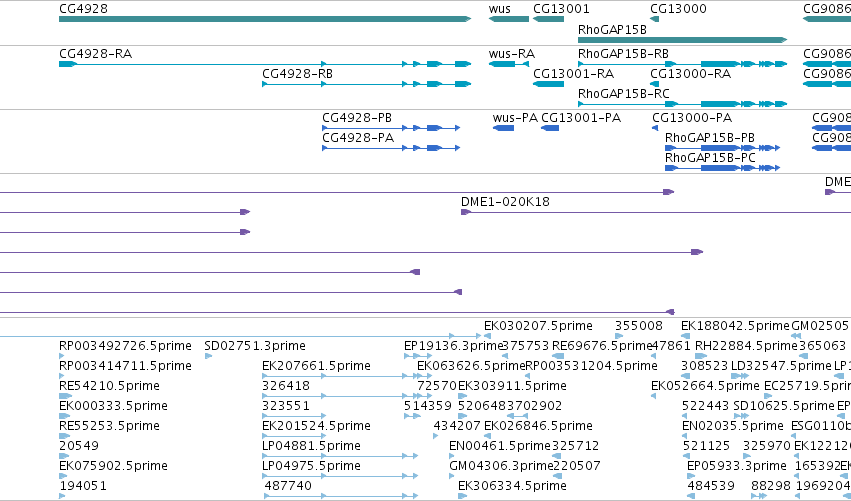This screenshot has width=851, height=501.
Task: Select EST 326418
Action: (x=286, y=386)
